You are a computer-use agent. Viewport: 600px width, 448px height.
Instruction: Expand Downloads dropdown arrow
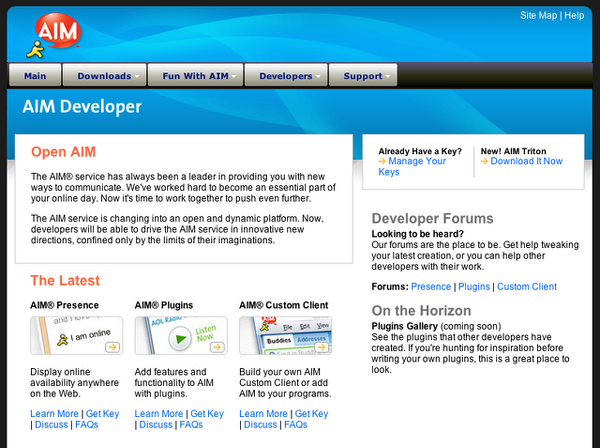tap(137, 77)
